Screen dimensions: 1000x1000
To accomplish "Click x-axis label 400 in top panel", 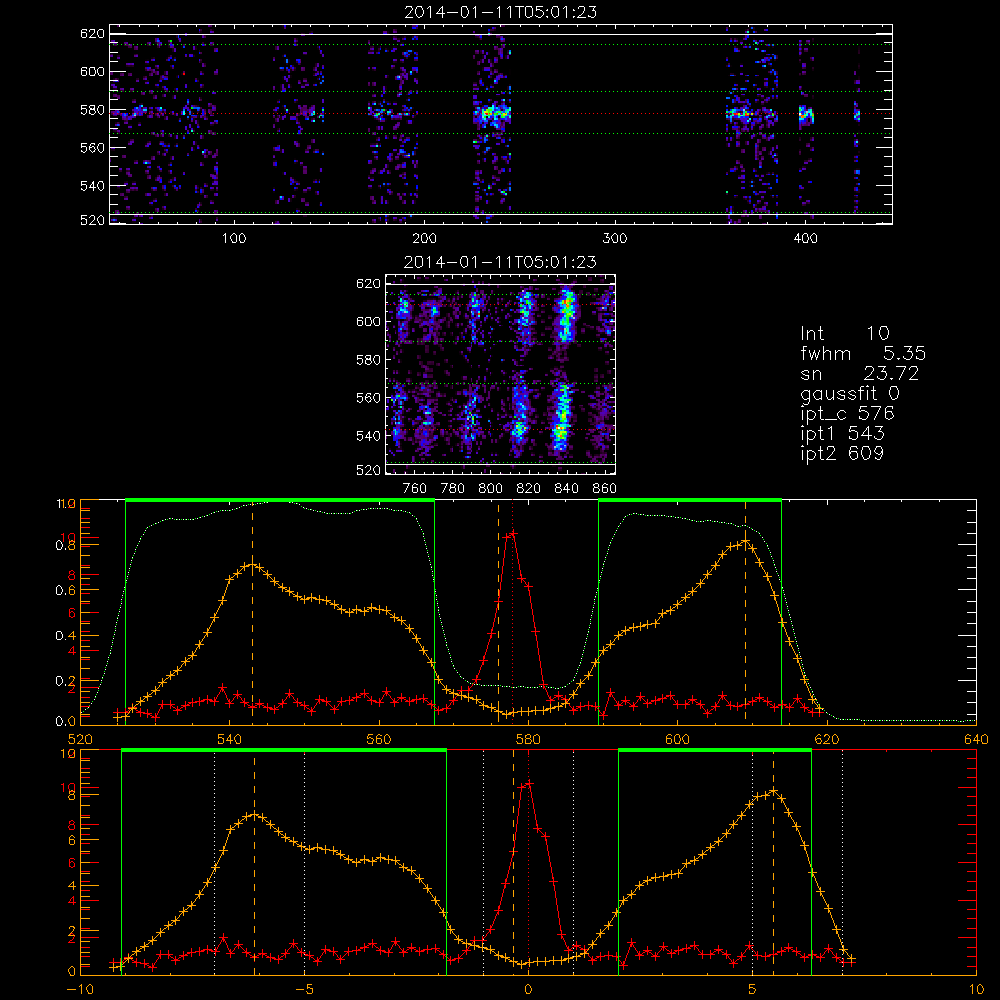I will pos(805,239).
